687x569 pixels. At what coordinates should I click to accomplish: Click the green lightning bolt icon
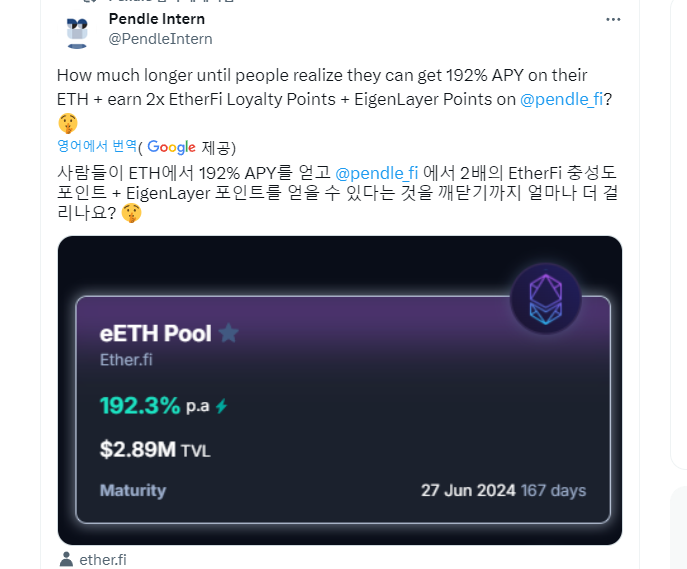(222, 406)
